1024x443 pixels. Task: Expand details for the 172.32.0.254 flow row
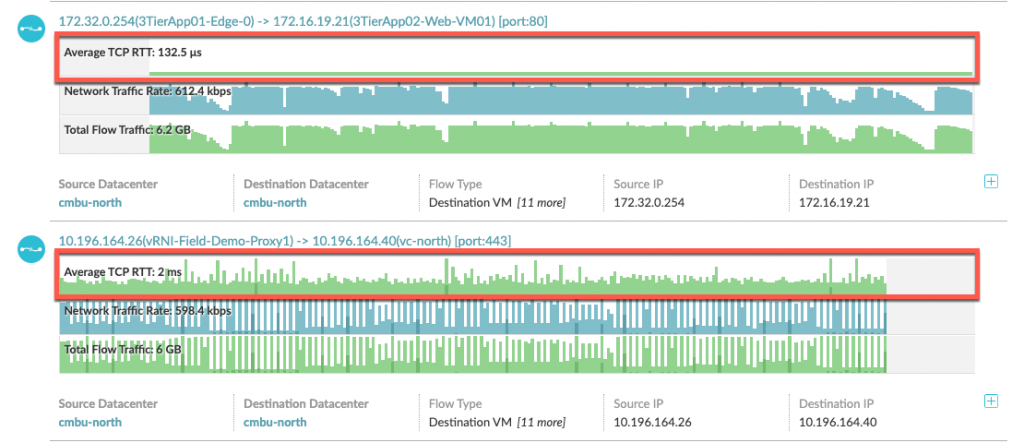click(x=991, y=181)
